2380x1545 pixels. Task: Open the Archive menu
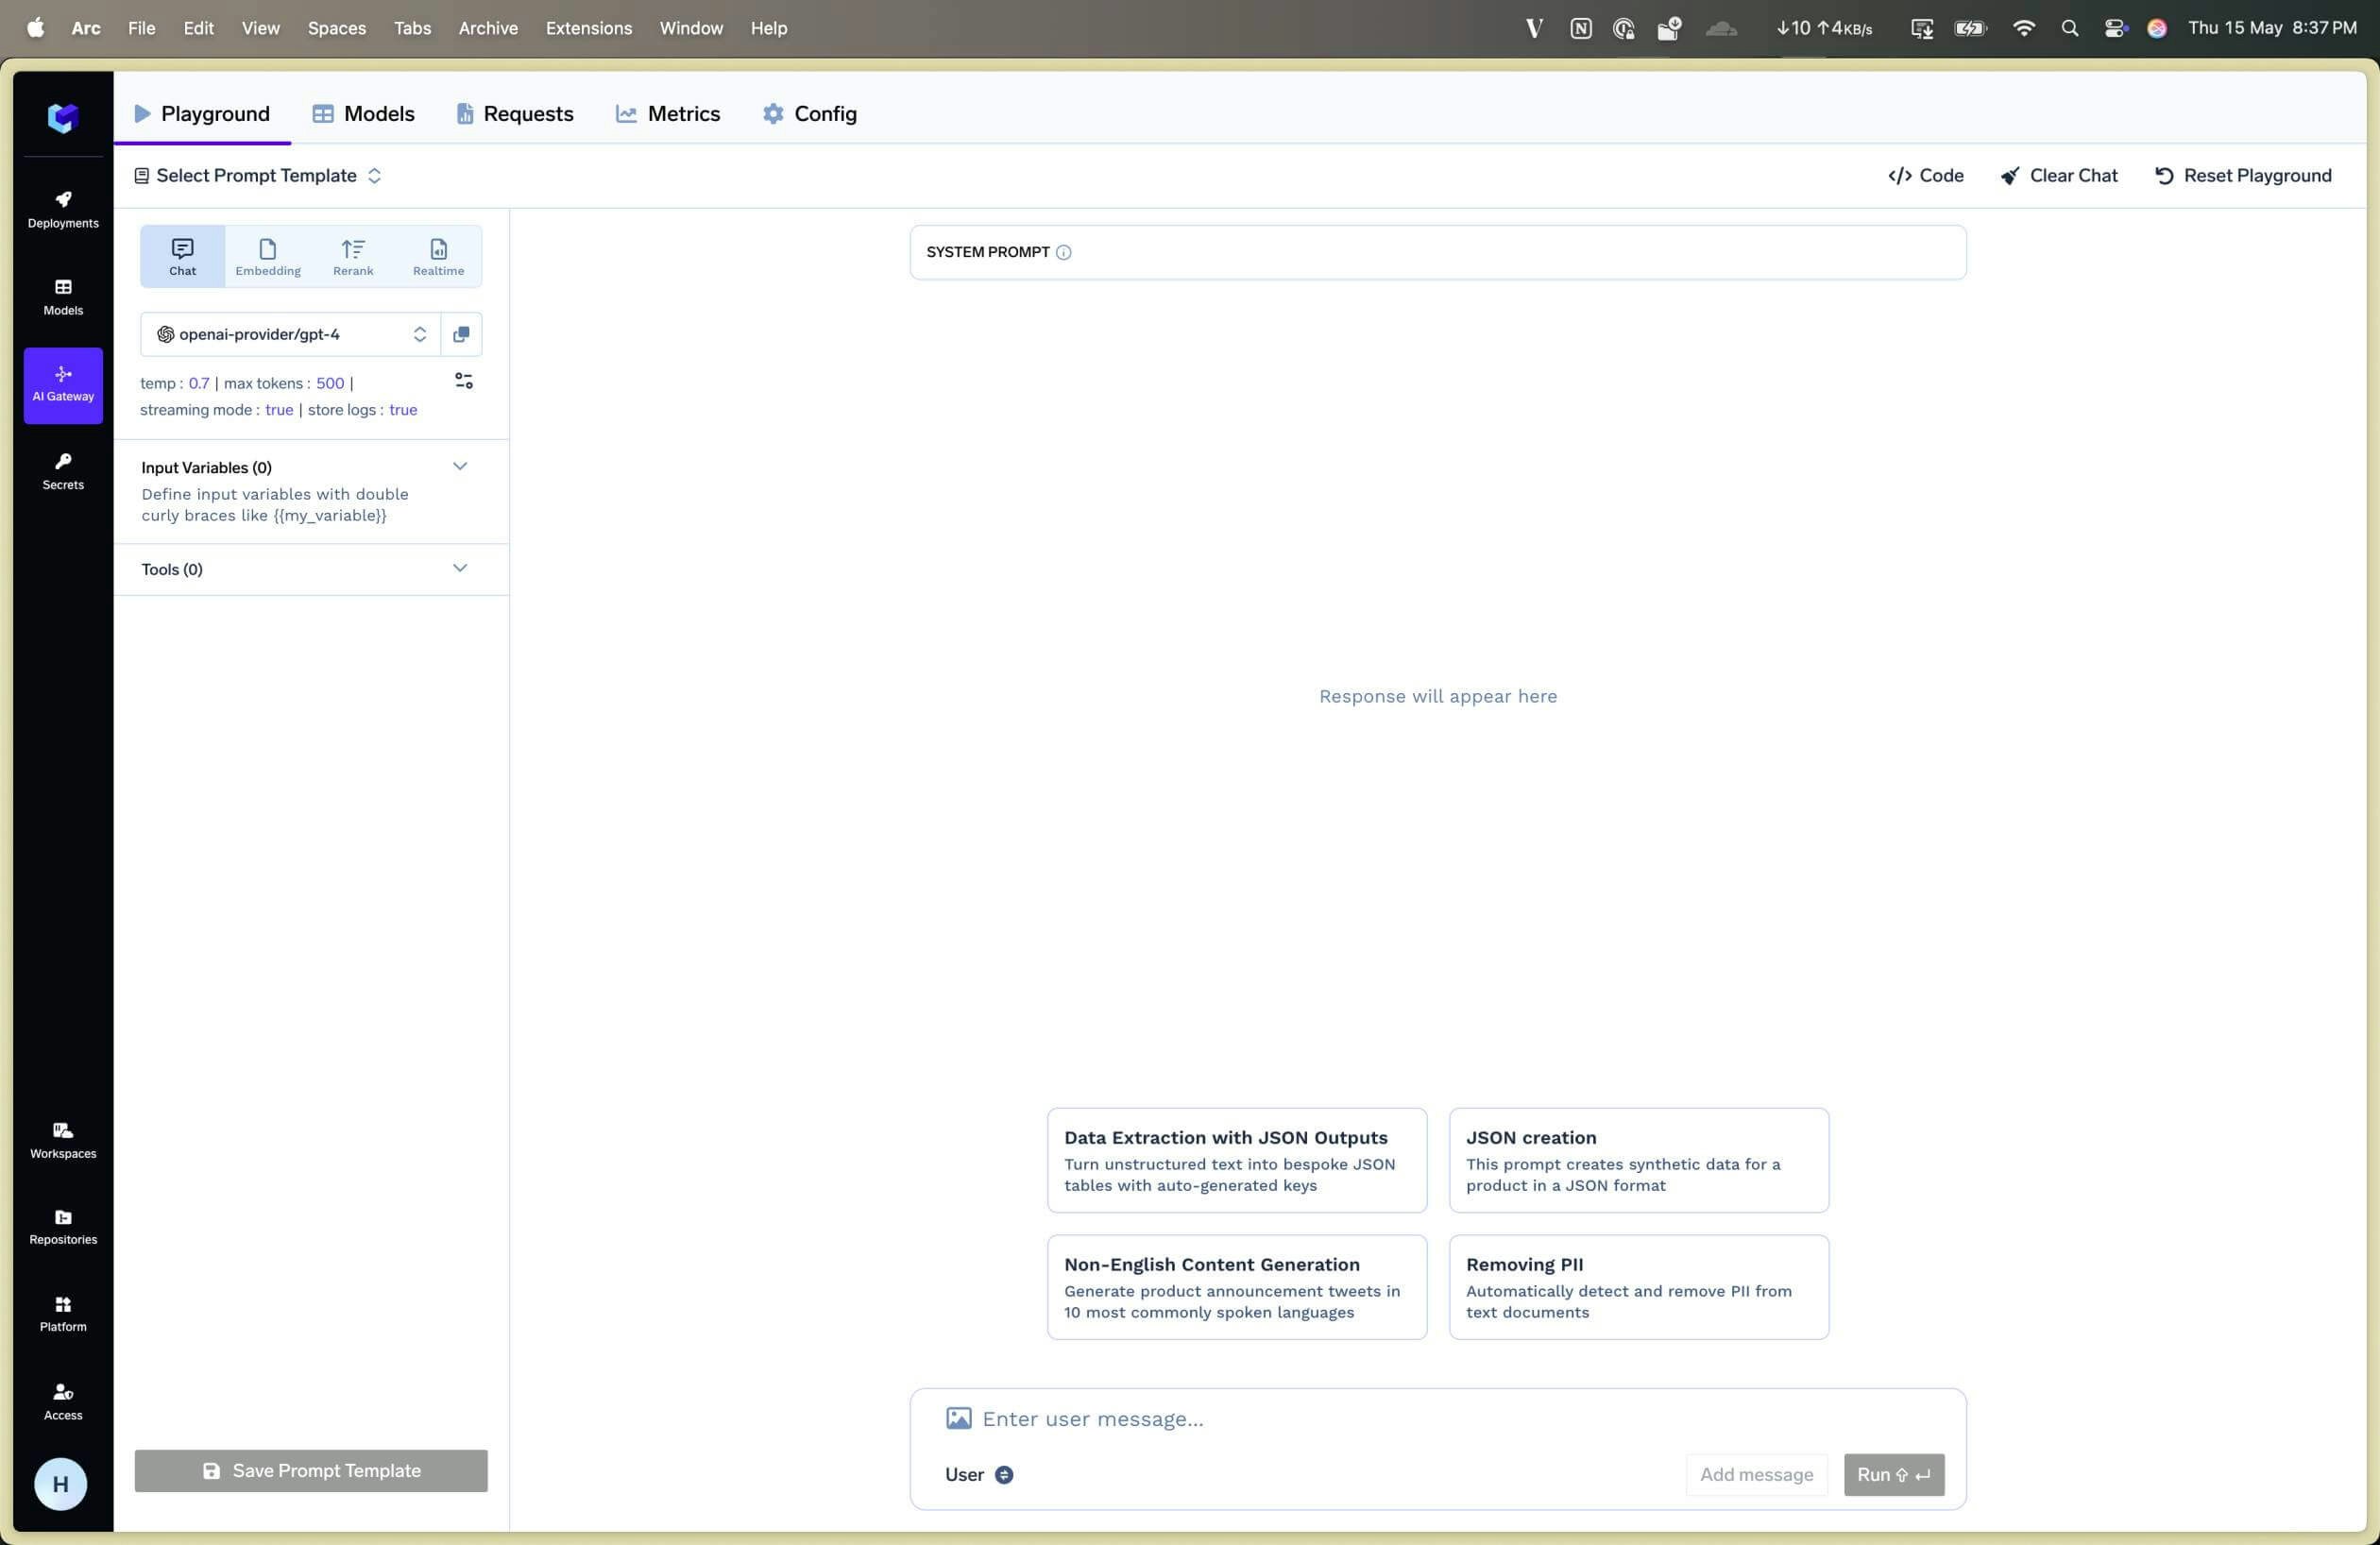click(x=488, y=28)
